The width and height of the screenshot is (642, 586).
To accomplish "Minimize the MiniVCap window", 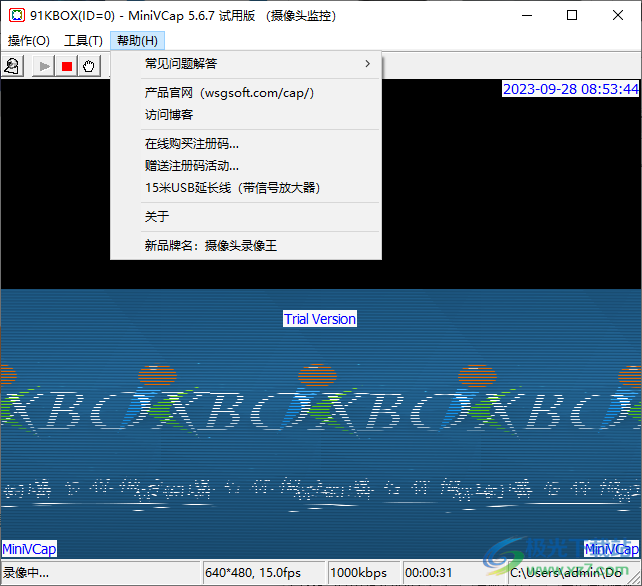I will pyautogui.click(x=527, y=16).
